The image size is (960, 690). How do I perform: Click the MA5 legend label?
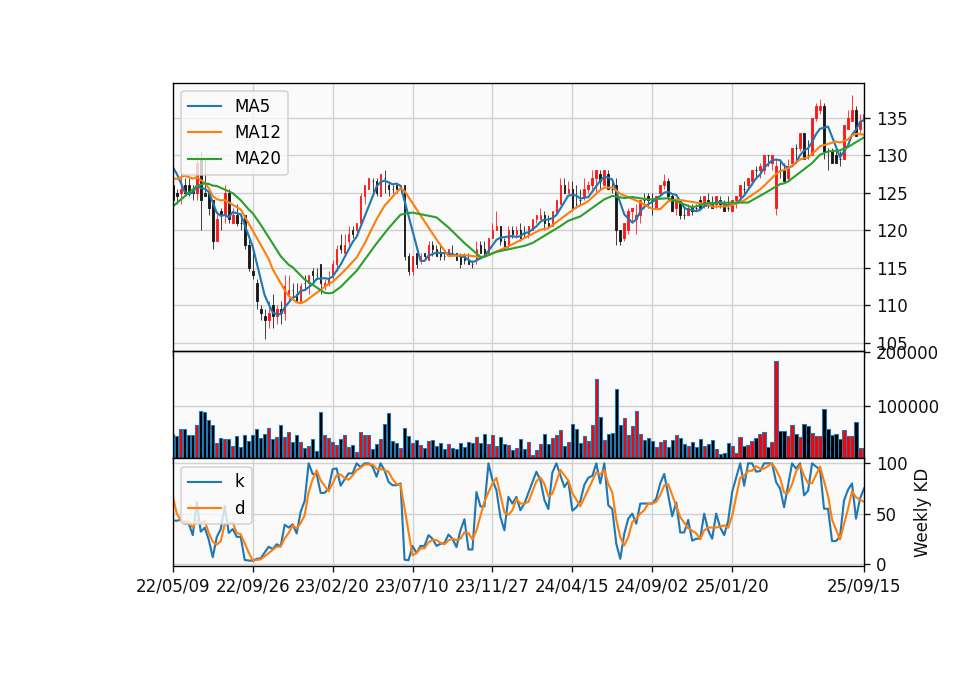click(x=252, y=106)
